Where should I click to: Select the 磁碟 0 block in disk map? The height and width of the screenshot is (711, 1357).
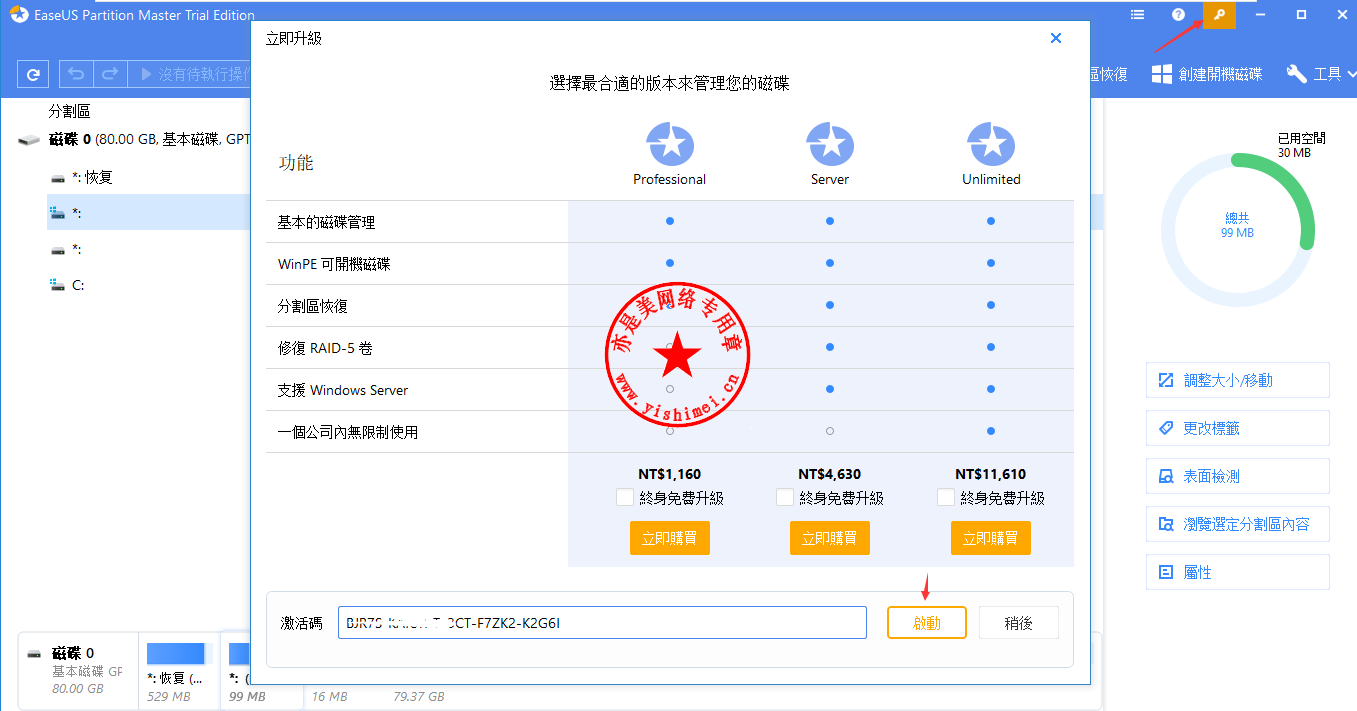pos(76,670)
